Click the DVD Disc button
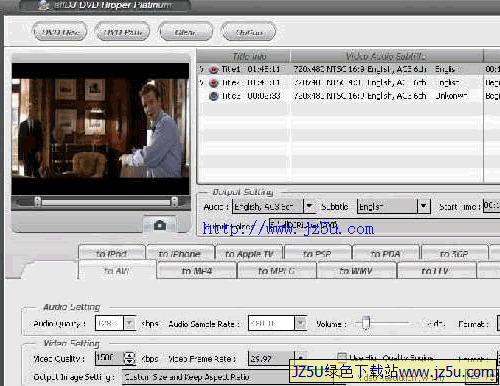This screenshot has width=500, height=386. tap(60, 32)
